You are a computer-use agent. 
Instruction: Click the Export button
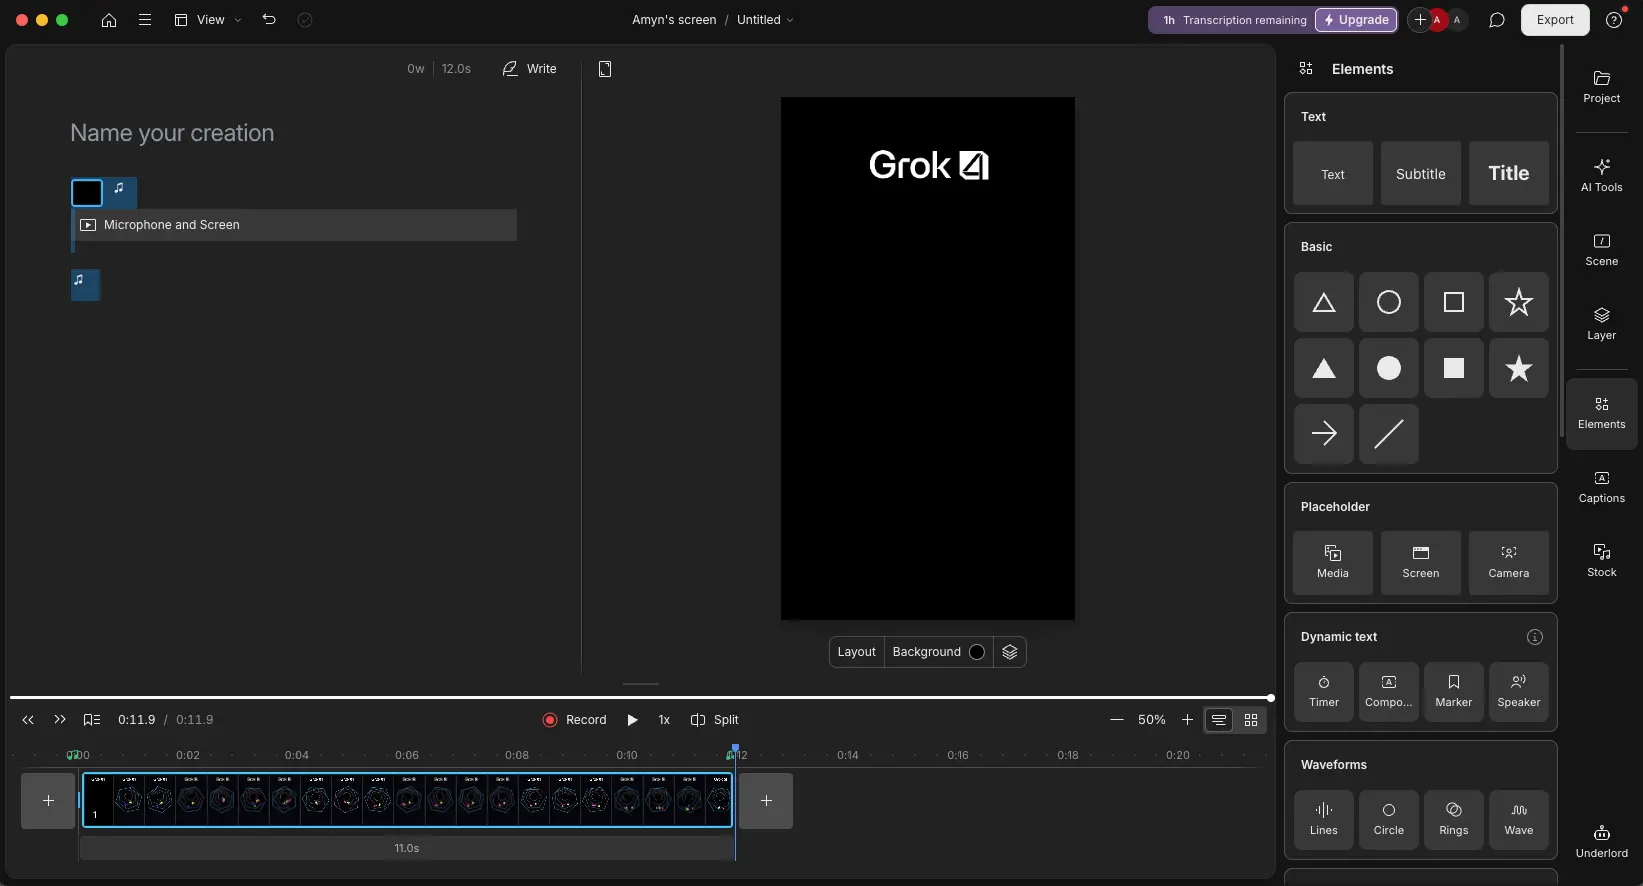(x=1555, y=20)
